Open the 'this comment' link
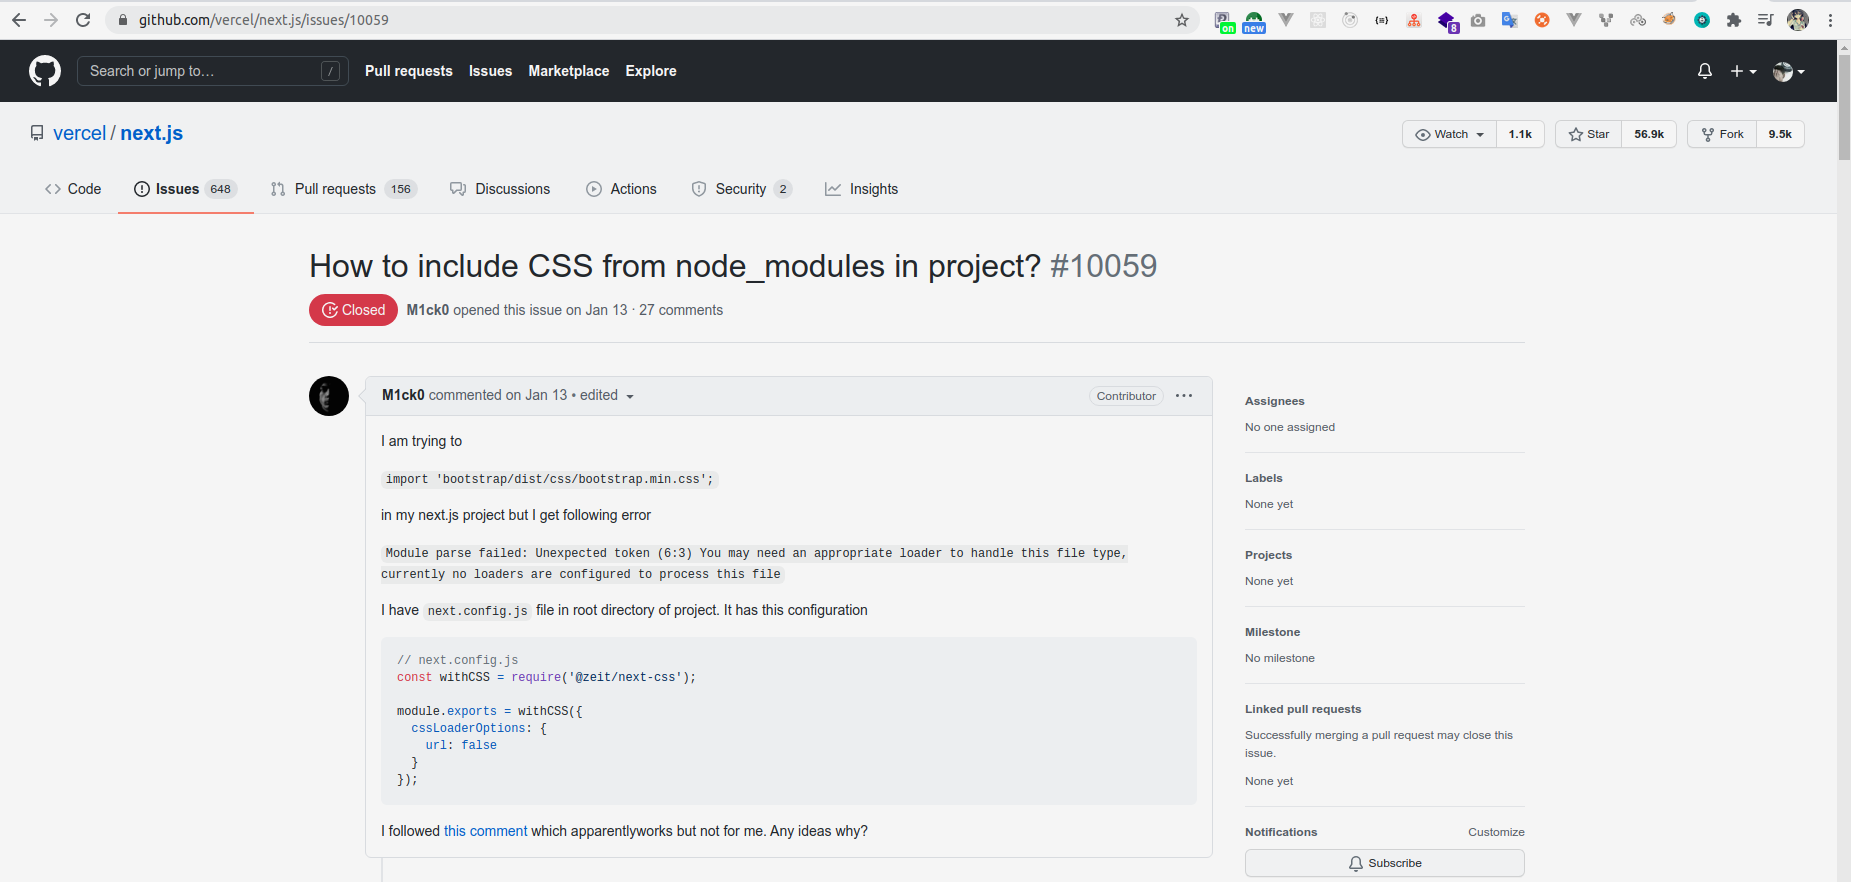The height and width of the screenshot is (882, 1851). [485, 831]
